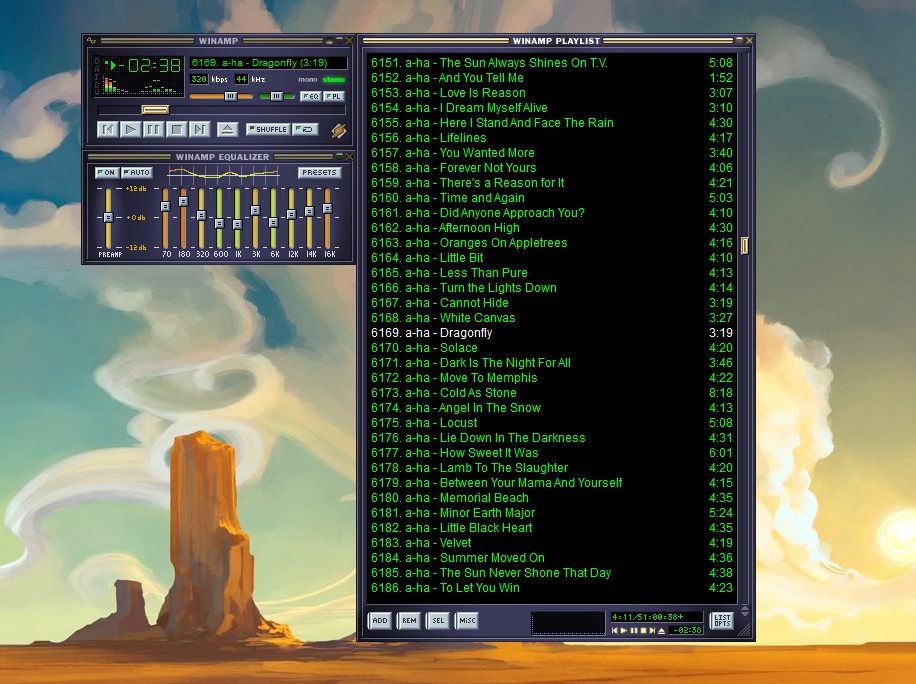Select the playing track 6169 Dragonfly
The width and height of the screenshot is (916, 684).
[x=551, y=333]
